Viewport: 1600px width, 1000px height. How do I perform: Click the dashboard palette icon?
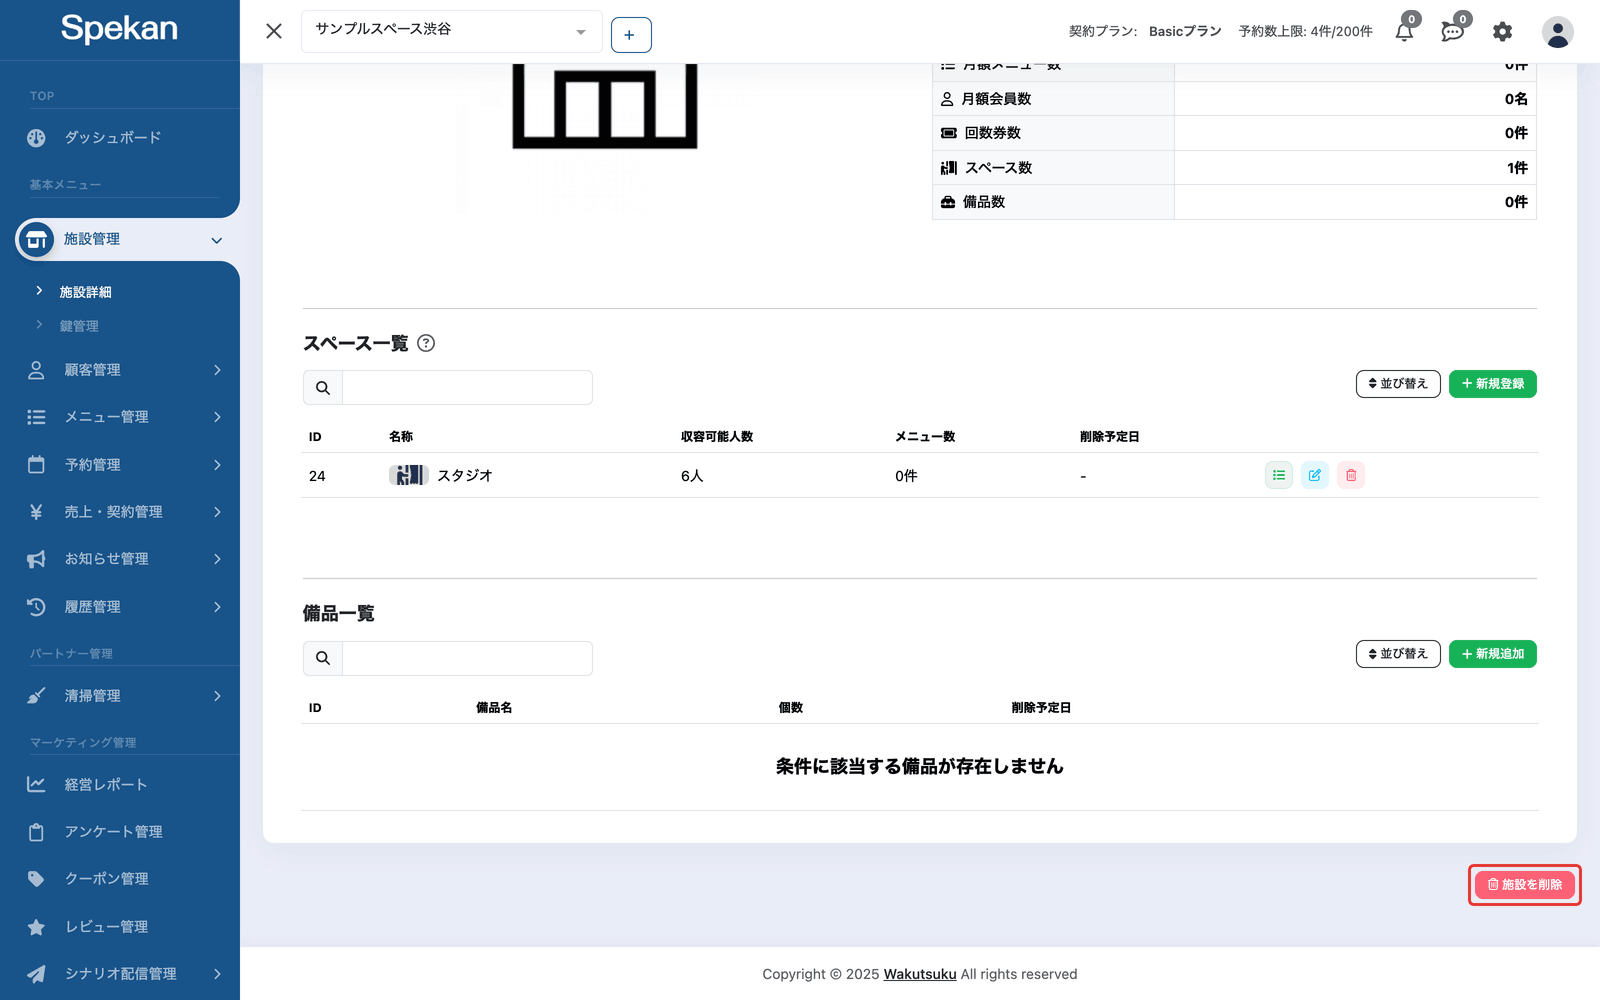tap(36, 138)
